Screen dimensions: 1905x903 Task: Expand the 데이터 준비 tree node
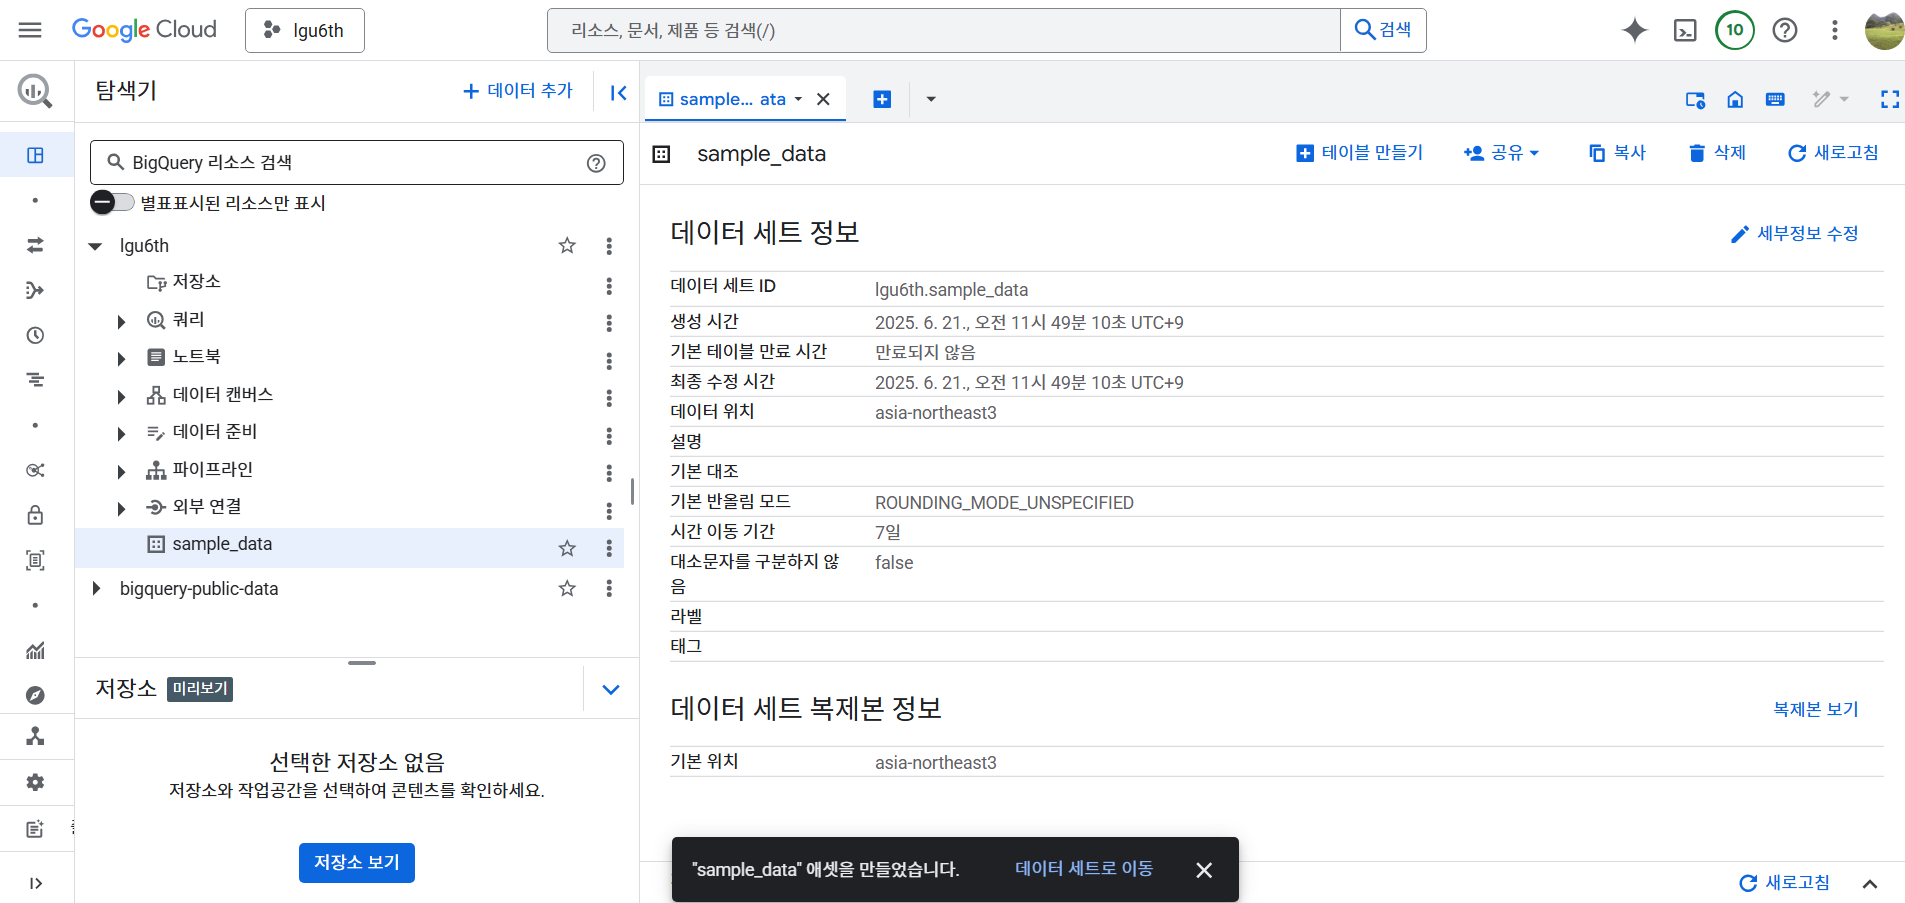click(x=121, y=434)
